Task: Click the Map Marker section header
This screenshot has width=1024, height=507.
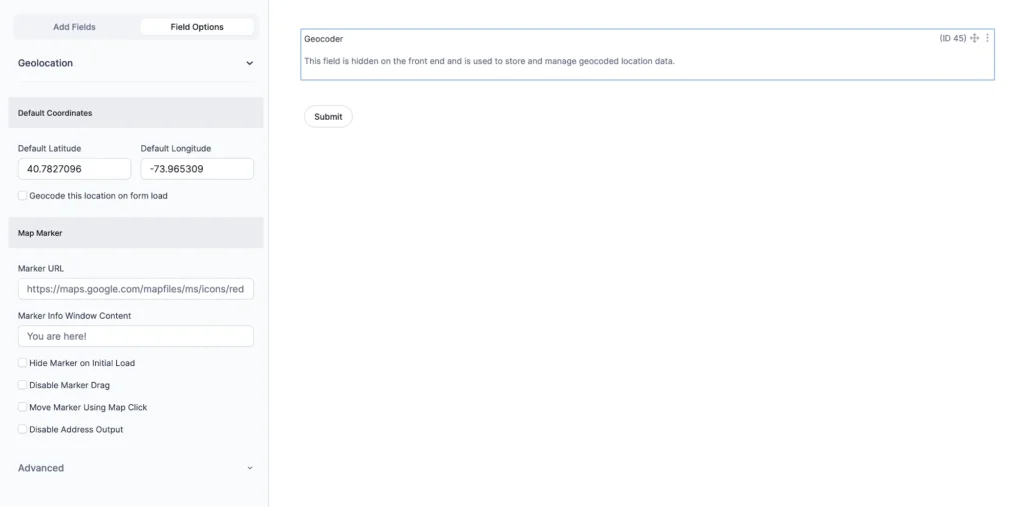Action: tap(136, 233)
